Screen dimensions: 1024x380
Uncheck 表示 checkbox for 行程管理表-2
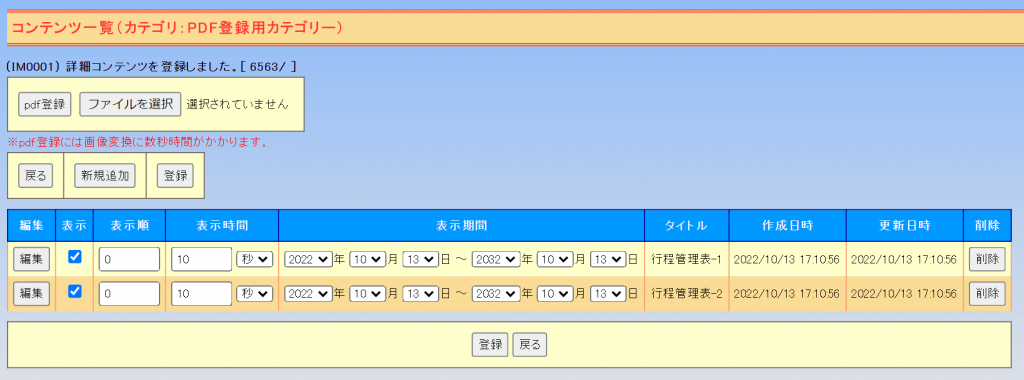[75, 292]
